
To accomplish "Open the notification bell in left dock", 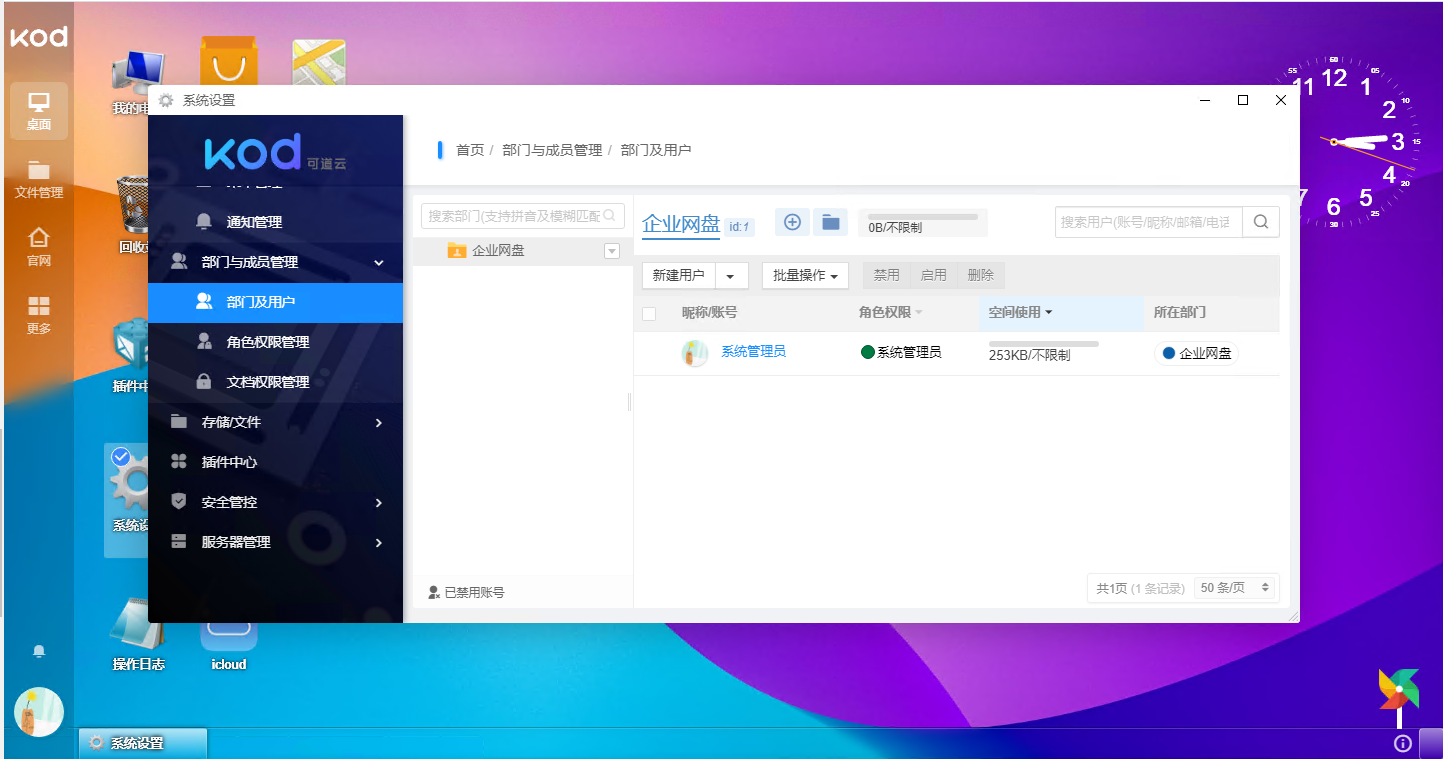I will [x=39, y=651].
